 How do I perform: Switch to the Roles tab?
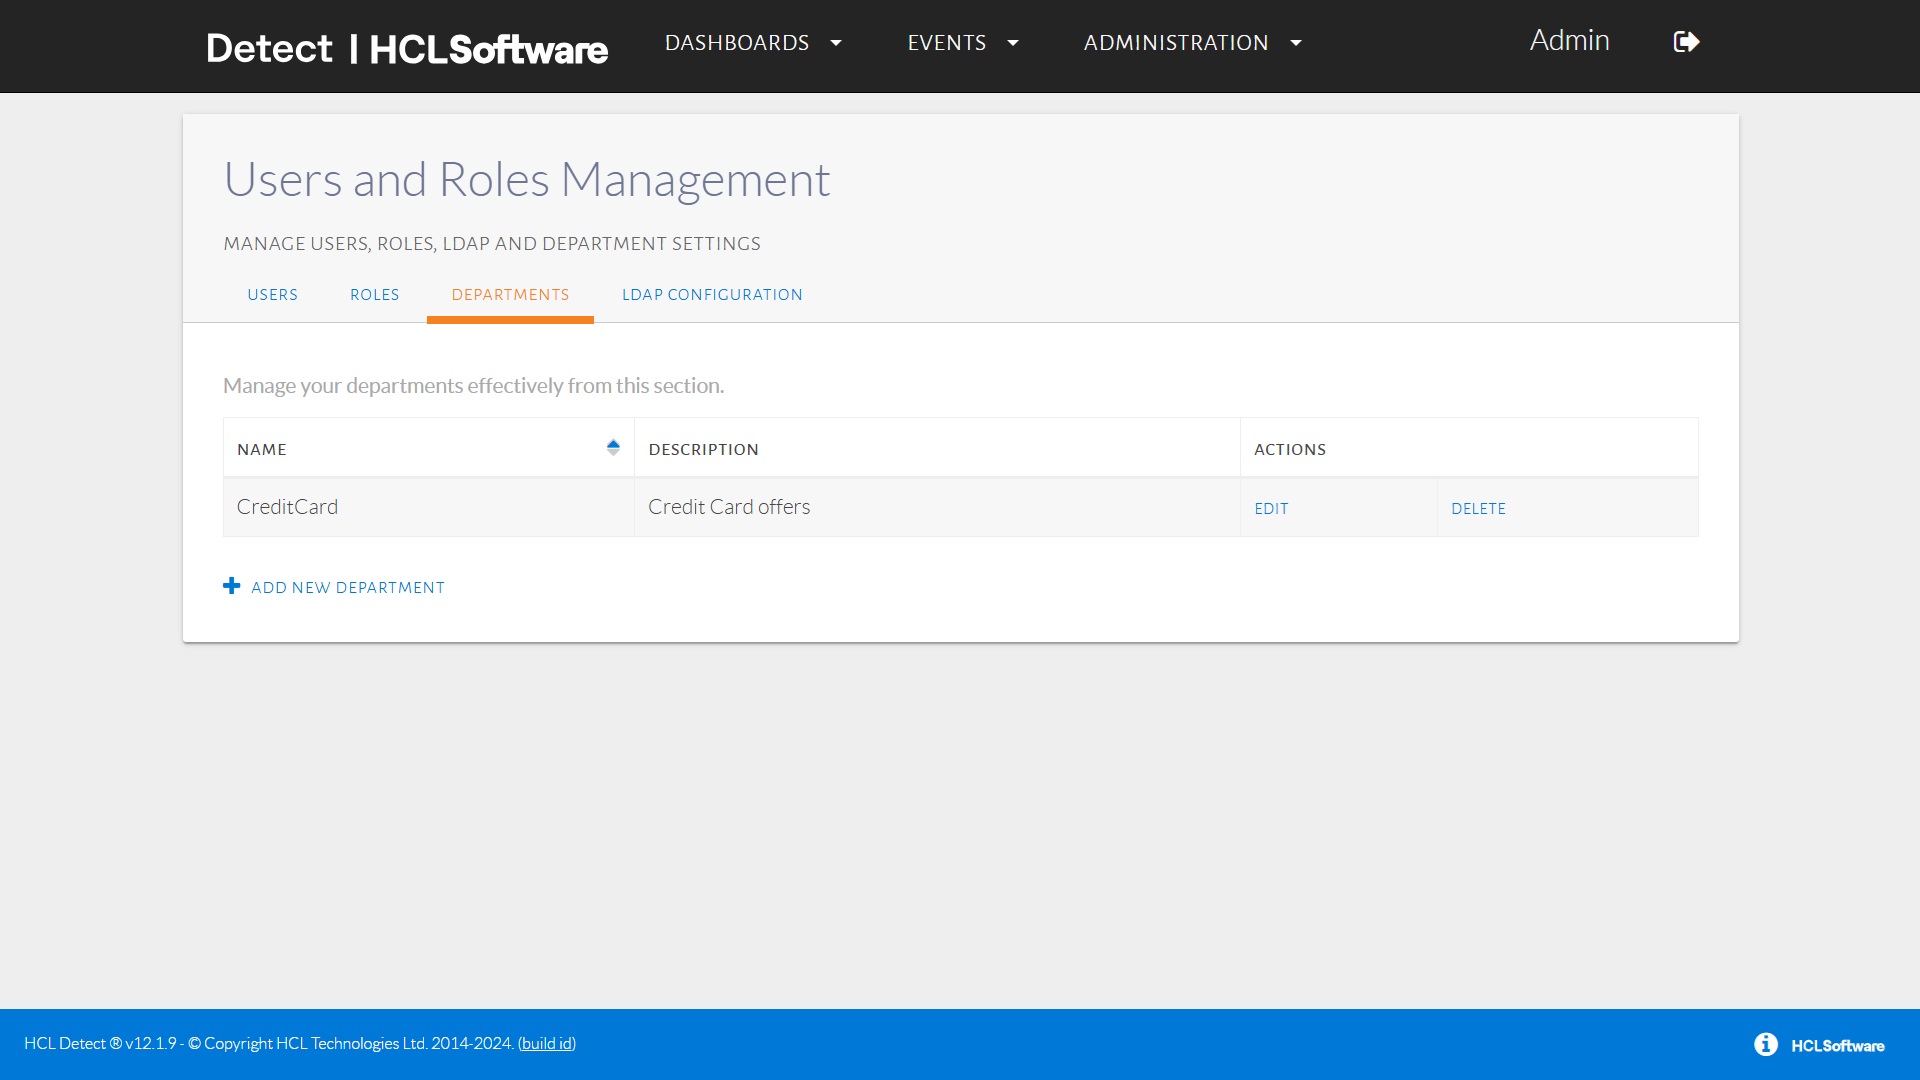(x=374, y=295)
